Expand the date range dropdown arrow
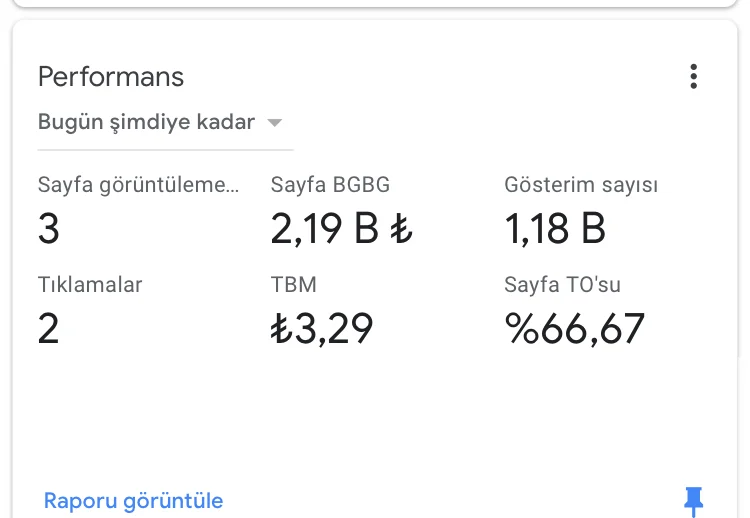Viewport: 750px width, 518px height. tap(275, 123)
